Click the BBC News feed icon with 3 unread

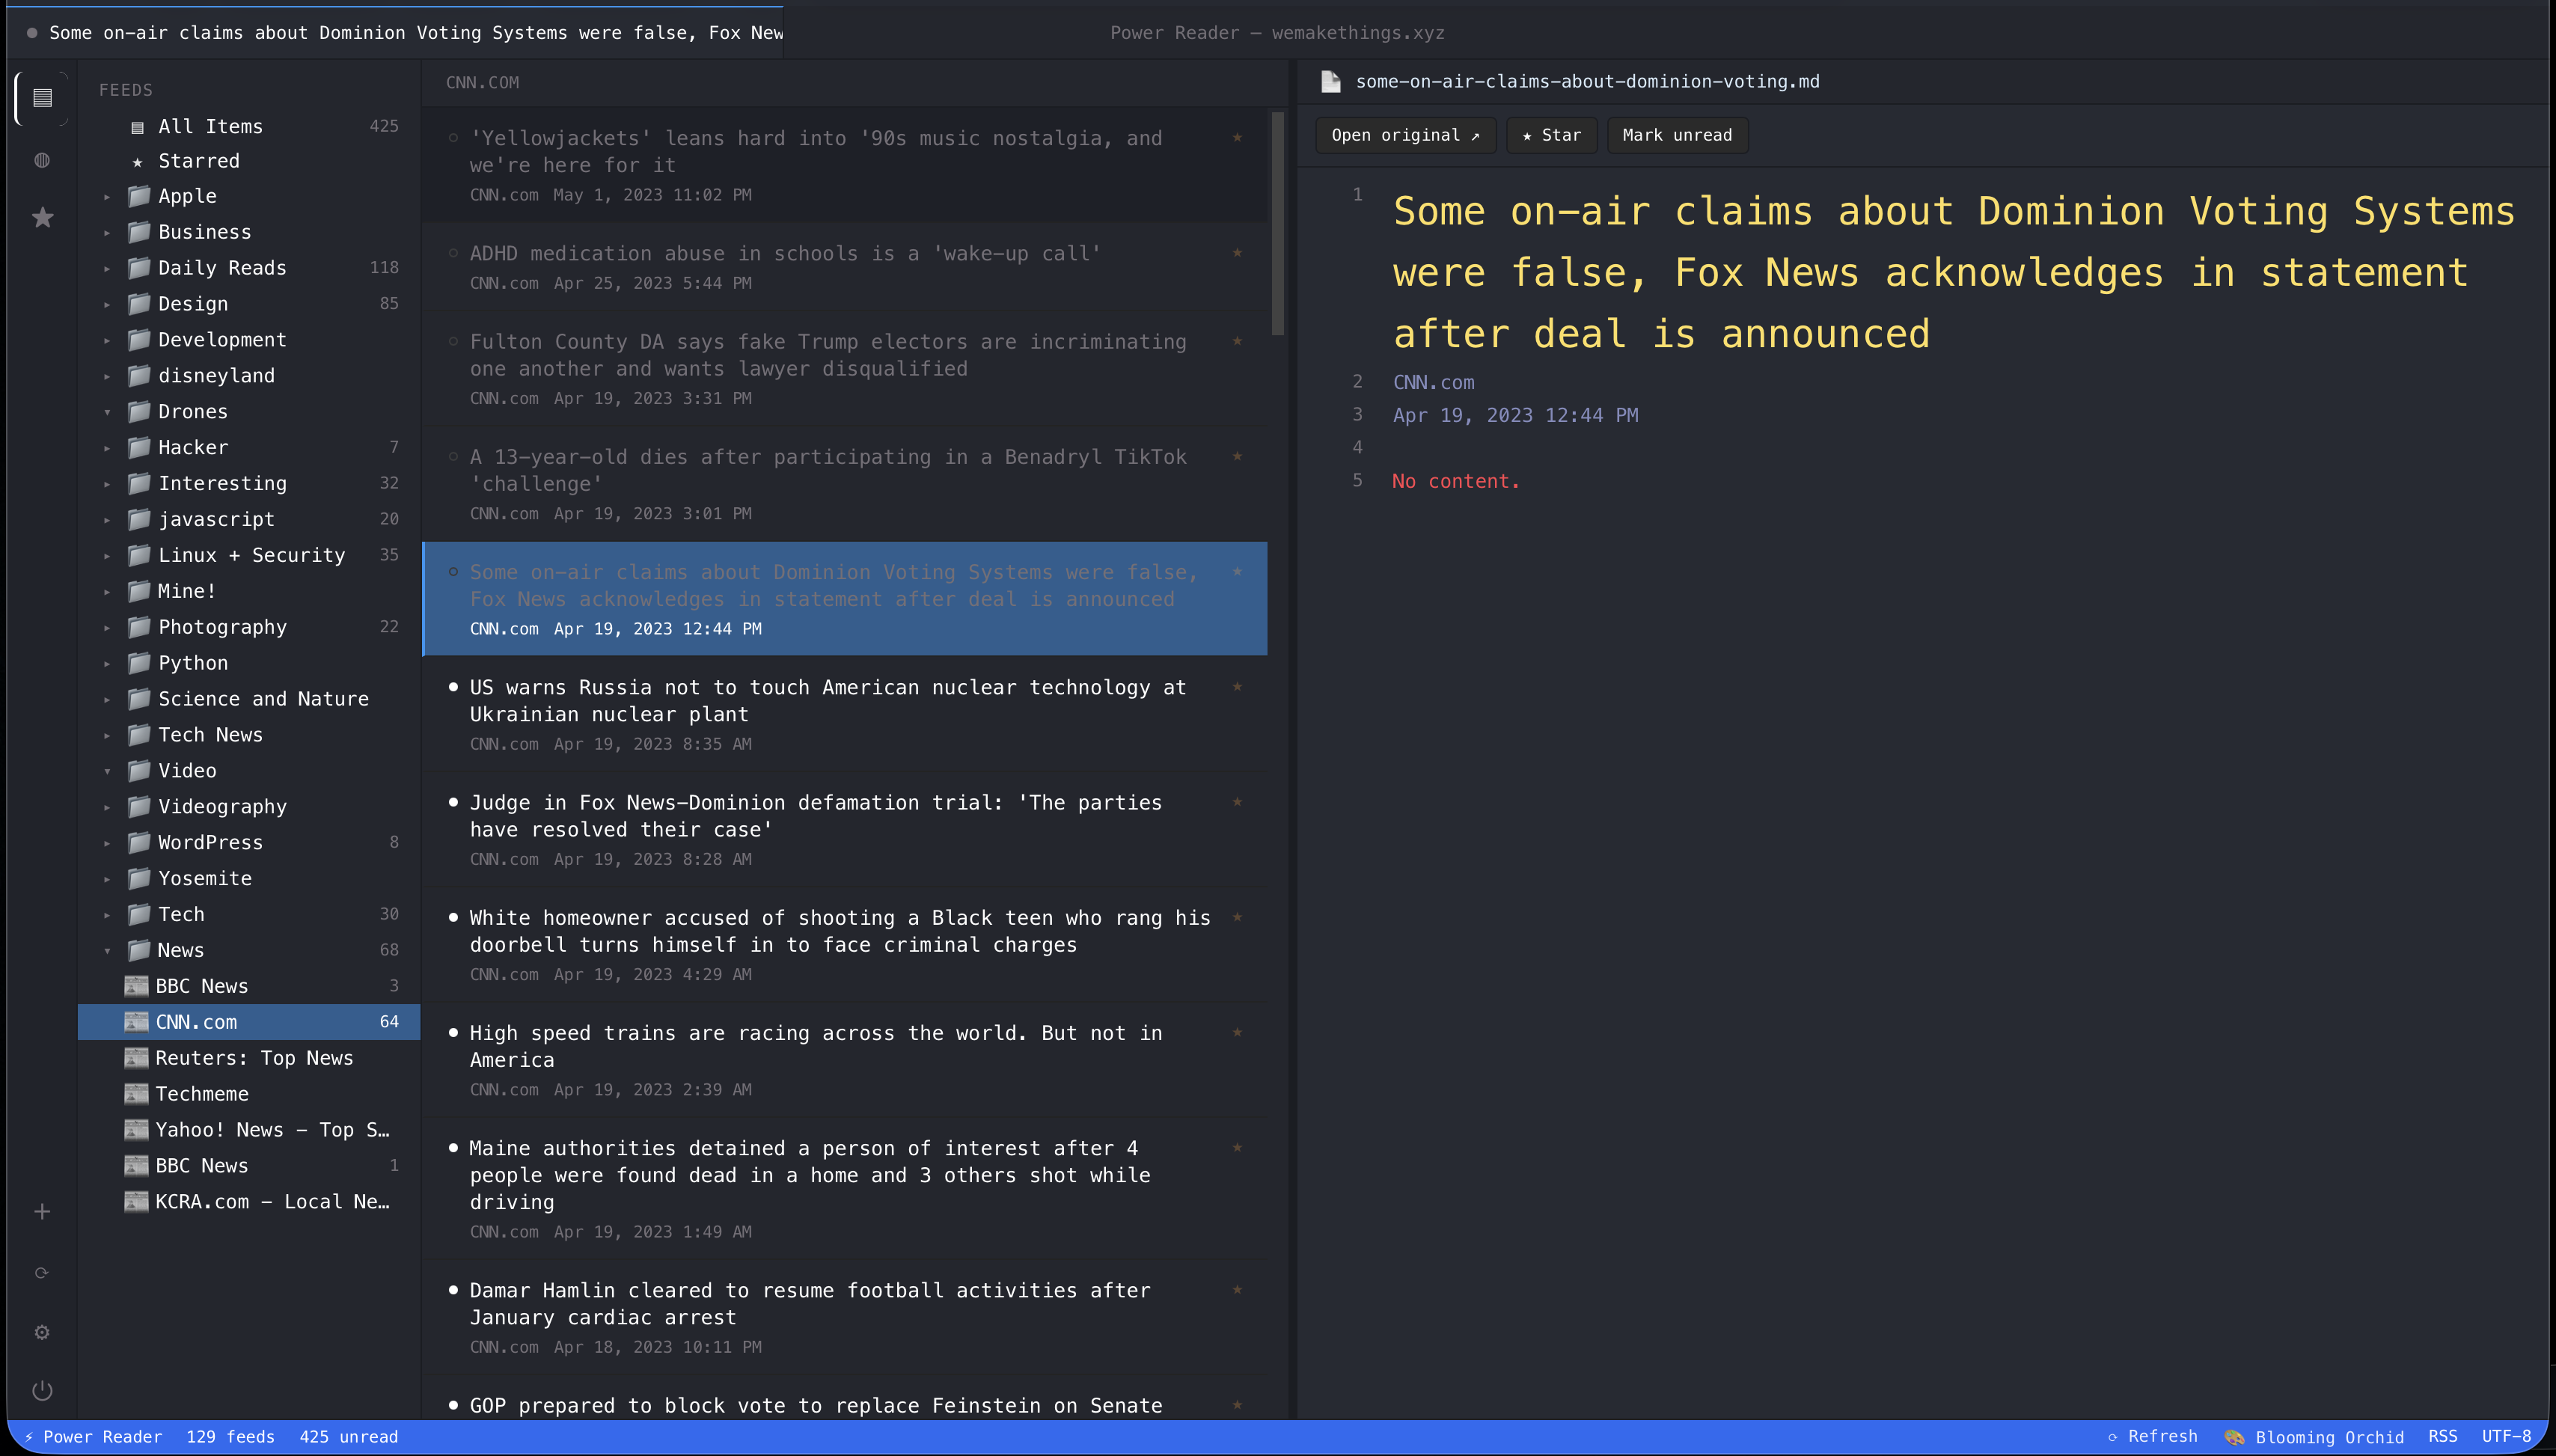(136, 986)
